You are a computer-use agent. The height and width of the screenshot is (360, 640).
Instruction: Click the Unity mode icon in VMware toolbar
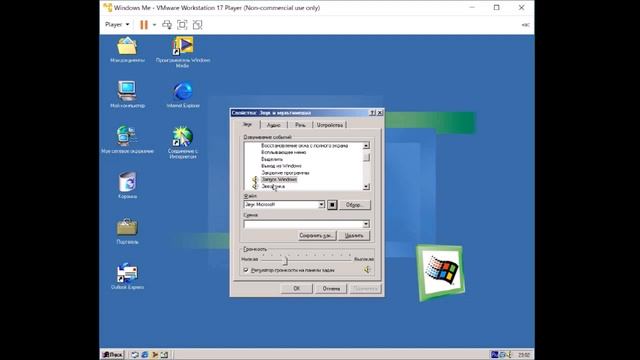point(197,25)
